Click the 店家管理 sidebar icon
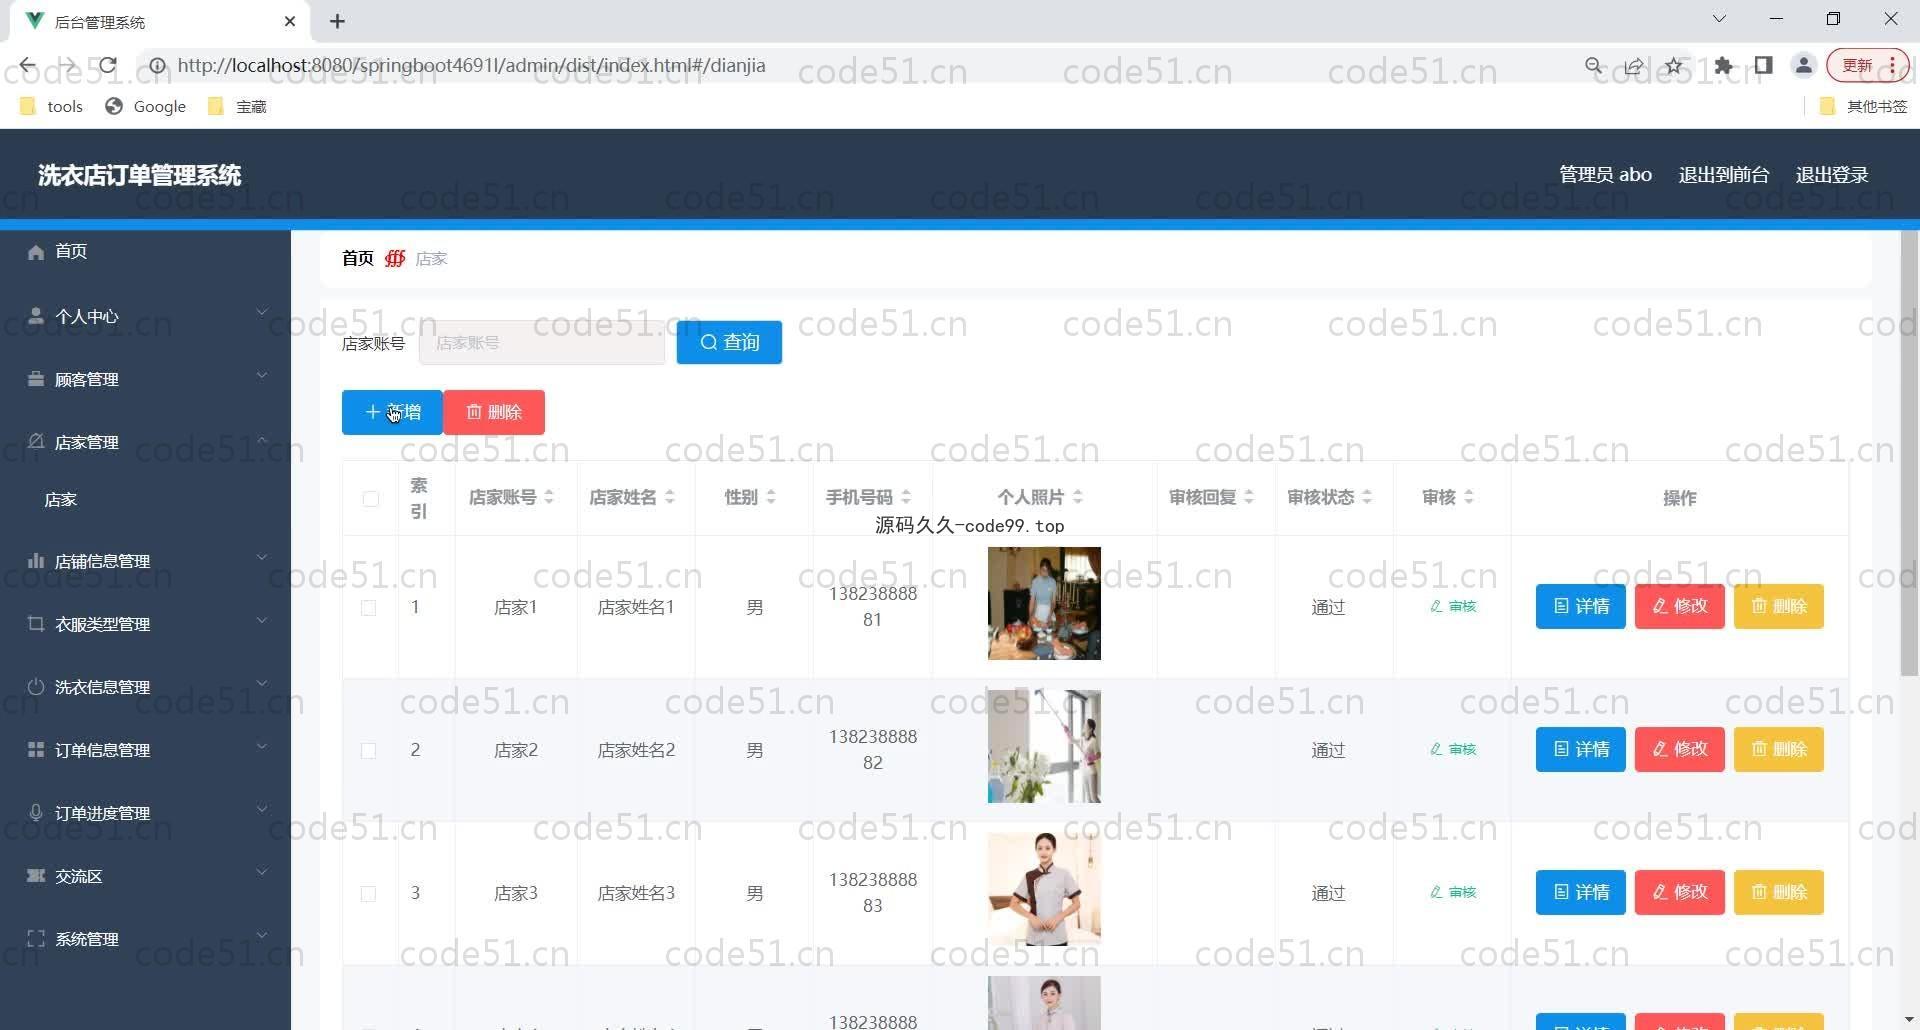 (x=36, y=442)
